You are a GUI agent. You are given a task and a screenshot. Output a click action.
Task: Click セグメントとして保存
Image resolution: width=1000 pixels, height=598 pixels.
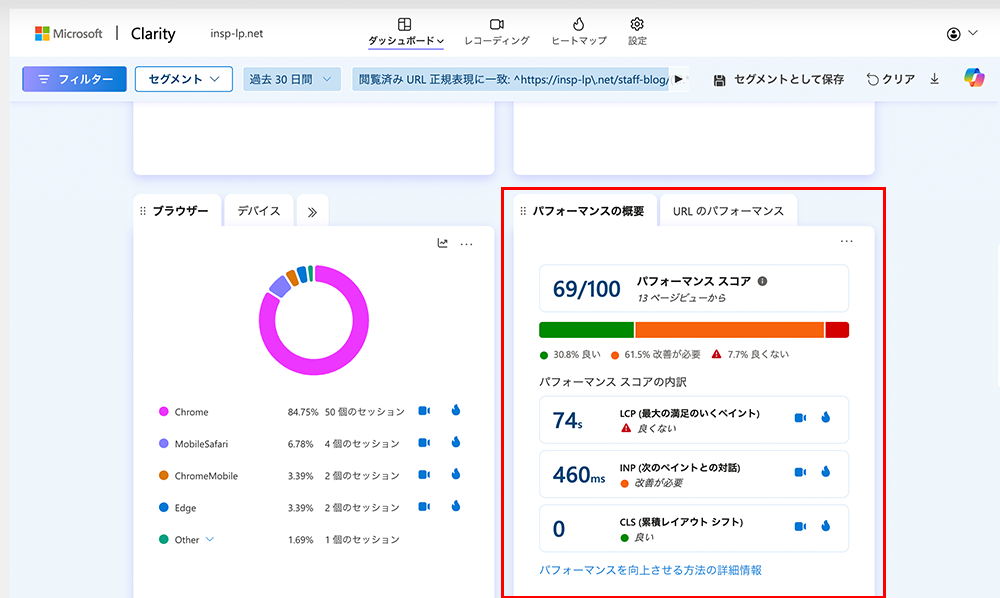(779, 80)
